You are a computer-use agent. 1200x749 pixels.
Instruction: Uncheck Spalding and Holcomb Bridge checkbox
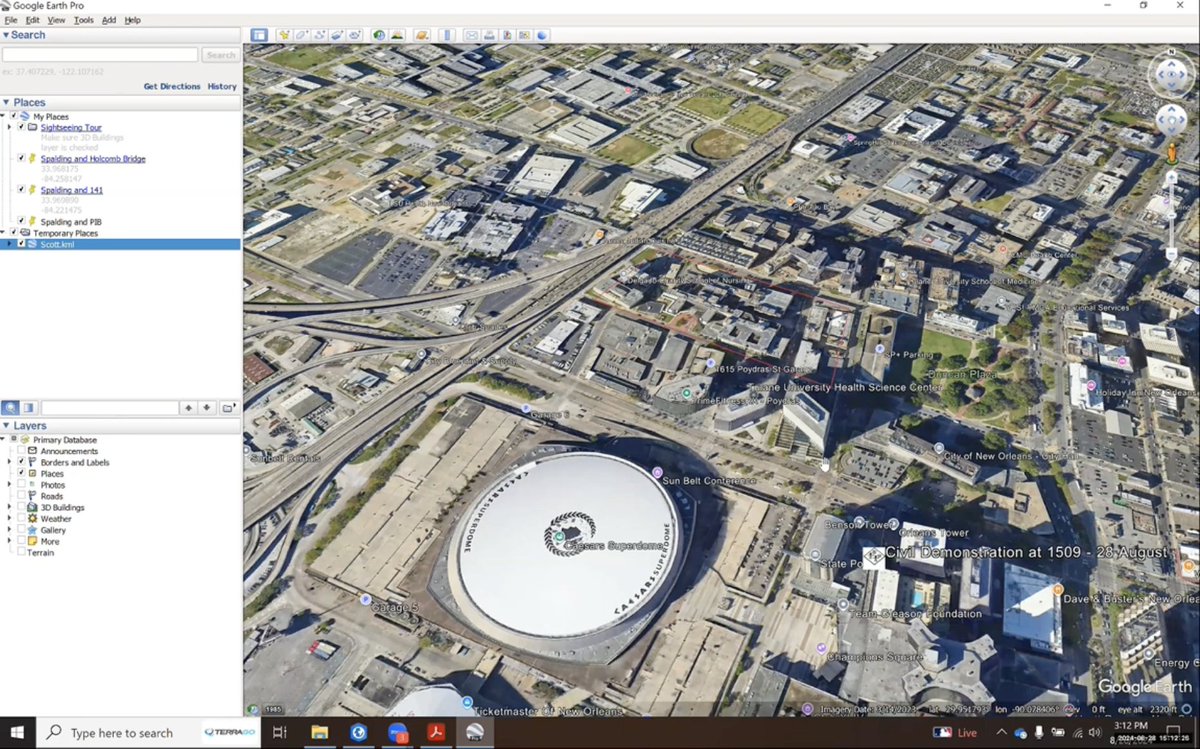(22, 158)
